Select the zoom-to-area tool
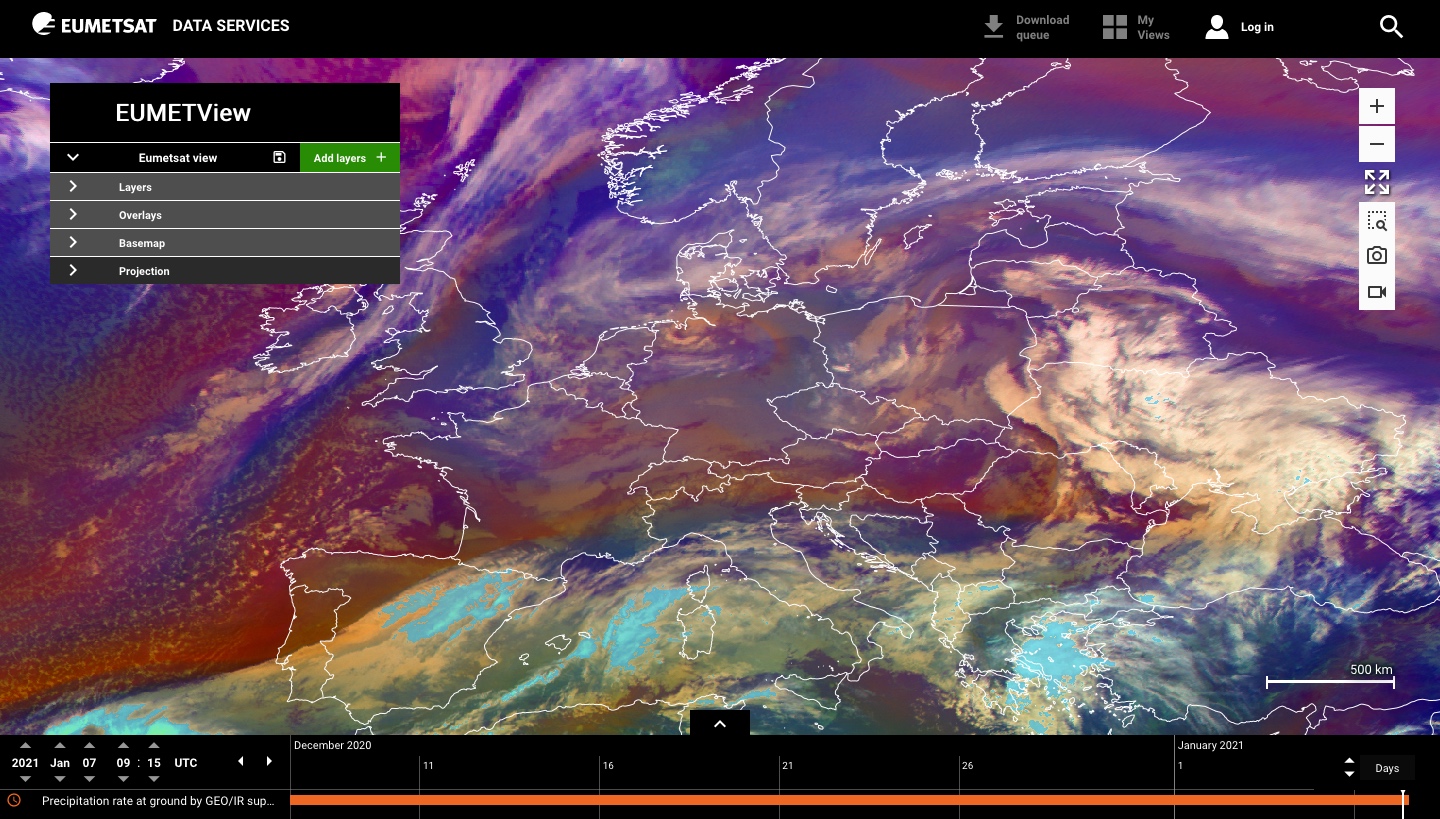Image resolution: width=1440 pixels, height=819 pixels. (x=1377, y=220)
